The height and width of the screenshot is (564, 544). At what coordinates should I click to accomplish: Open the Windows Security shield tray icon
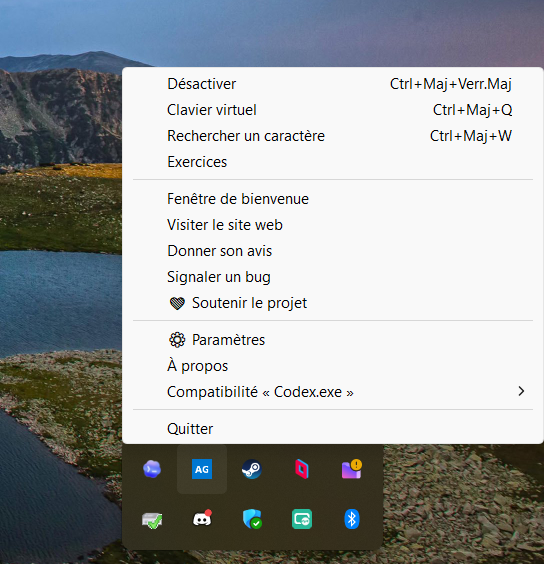point(252,519)
